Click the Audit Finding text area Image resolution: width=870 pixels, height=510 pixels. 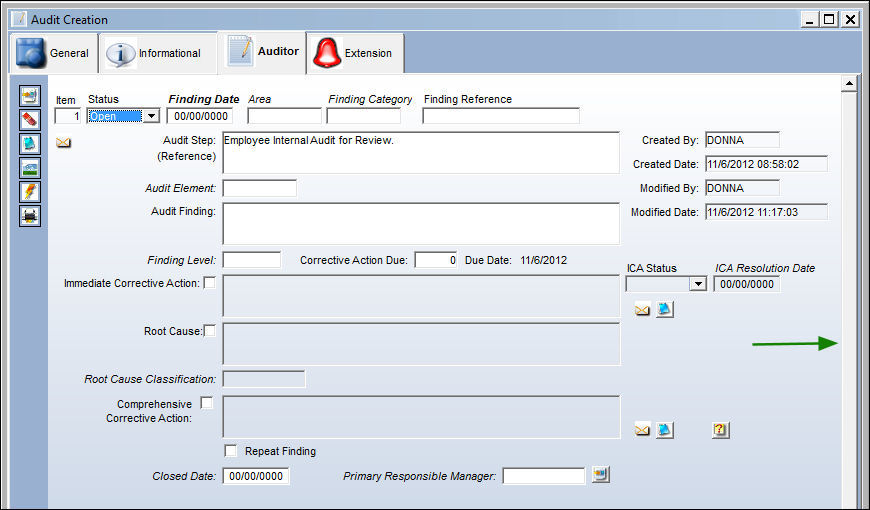[x=421, y=224]
